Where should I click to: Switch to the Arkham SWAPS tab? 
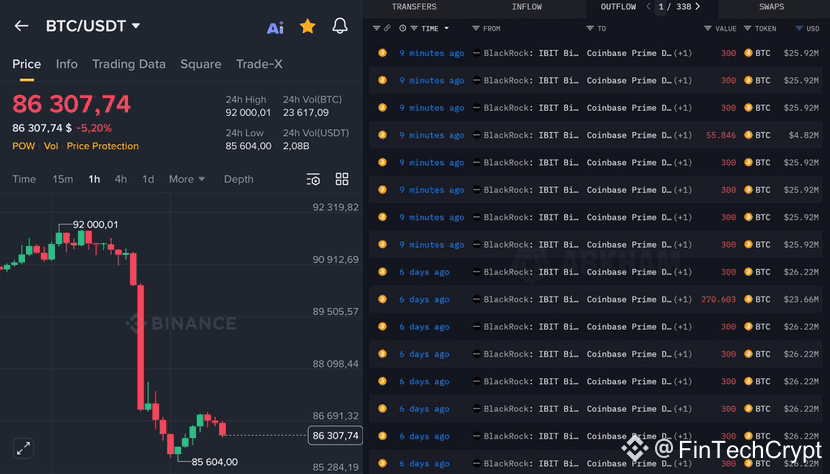(771, 7)
